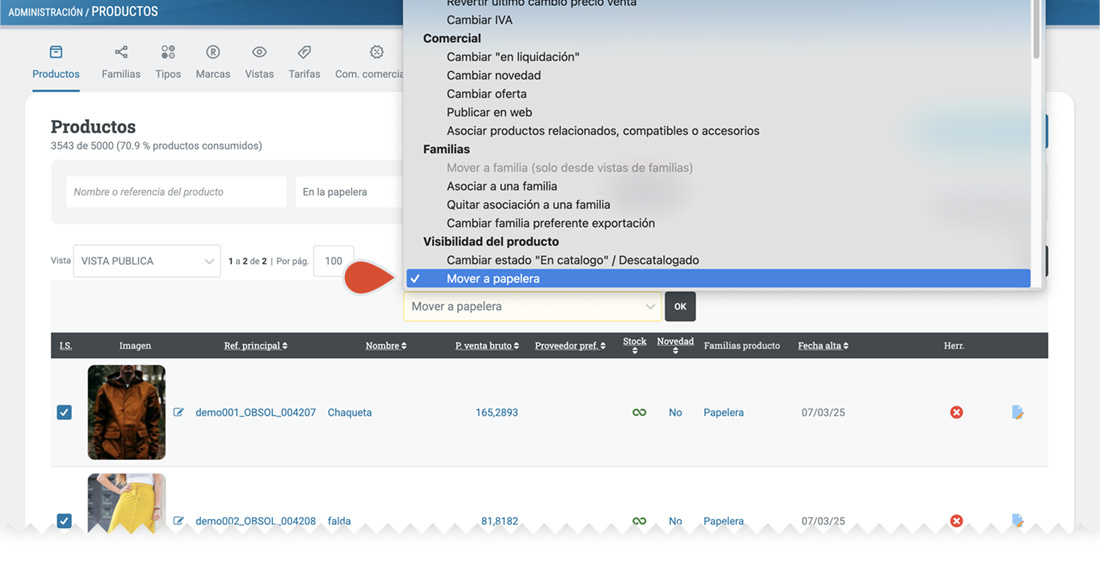Click Papelera family link in falda row
1100x572 pixels.
pyautogui.click(x=723, y=521)
